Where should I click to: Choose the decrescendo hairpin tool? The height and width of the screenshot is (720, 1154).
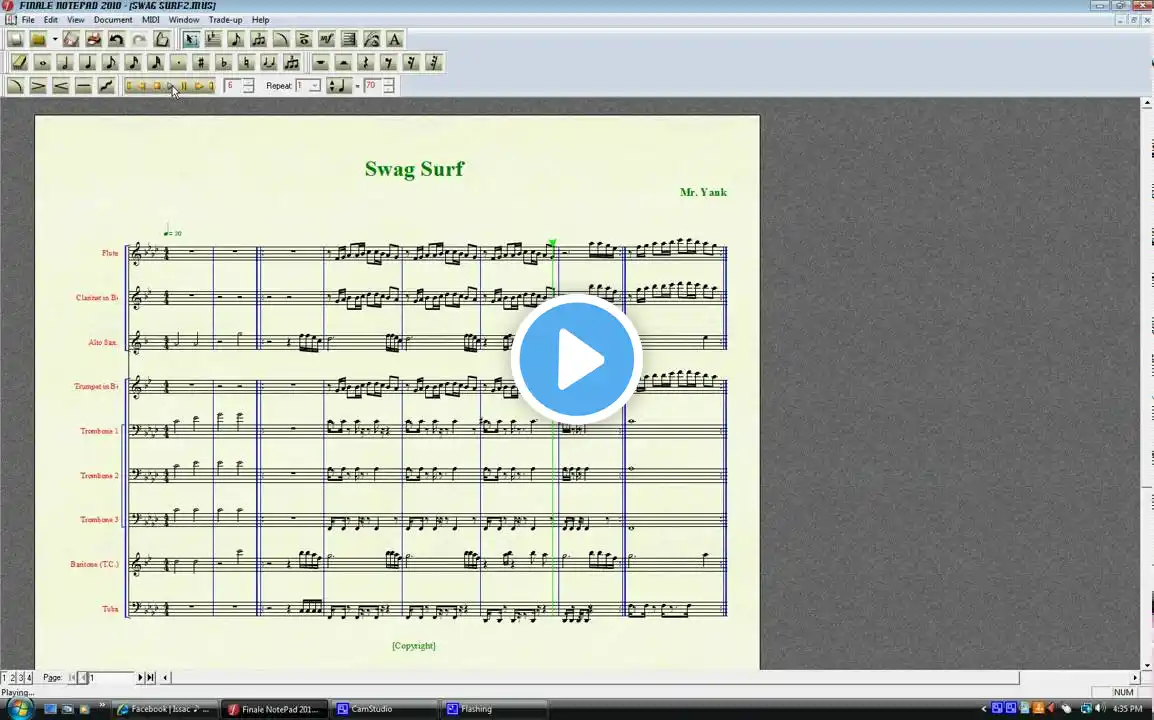[38, 86]
